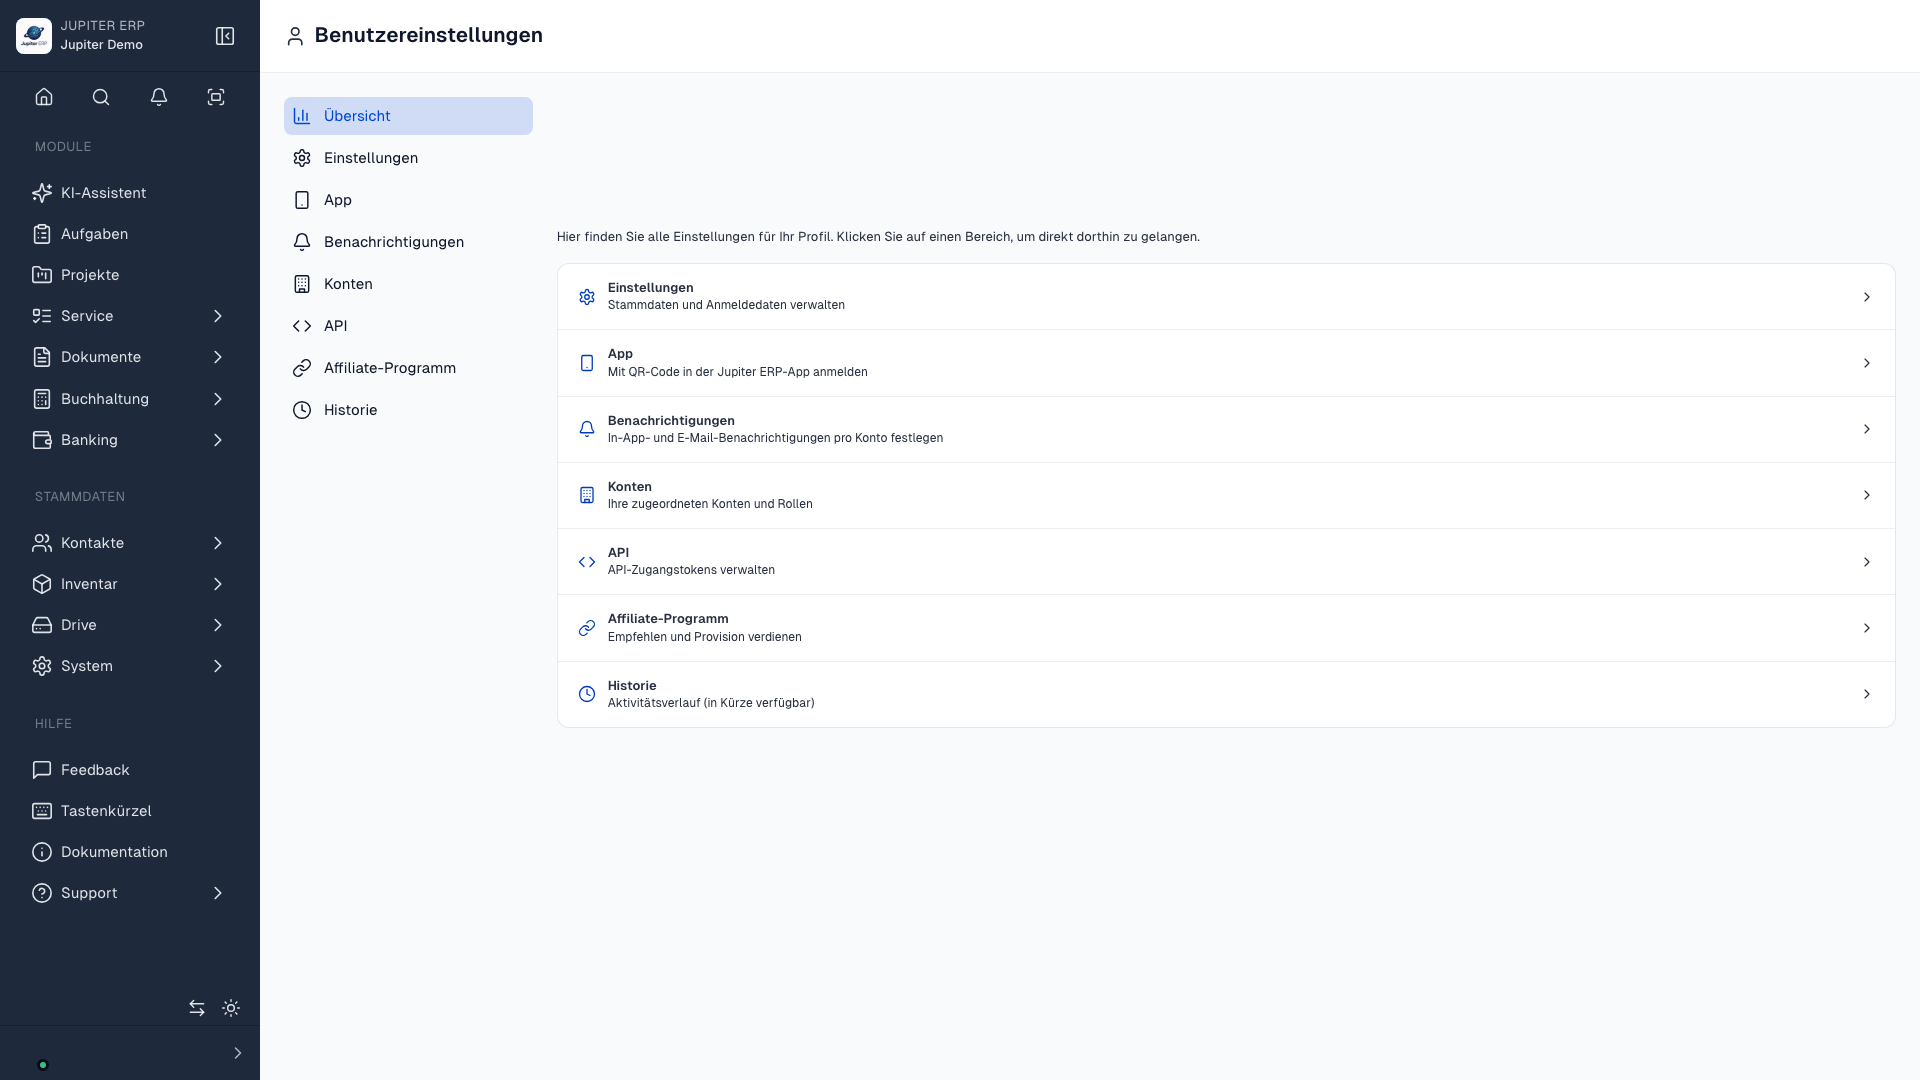Expand the Service submenu
Image resolution: width=1920 pixels, height=1080 pixels.
130,316
